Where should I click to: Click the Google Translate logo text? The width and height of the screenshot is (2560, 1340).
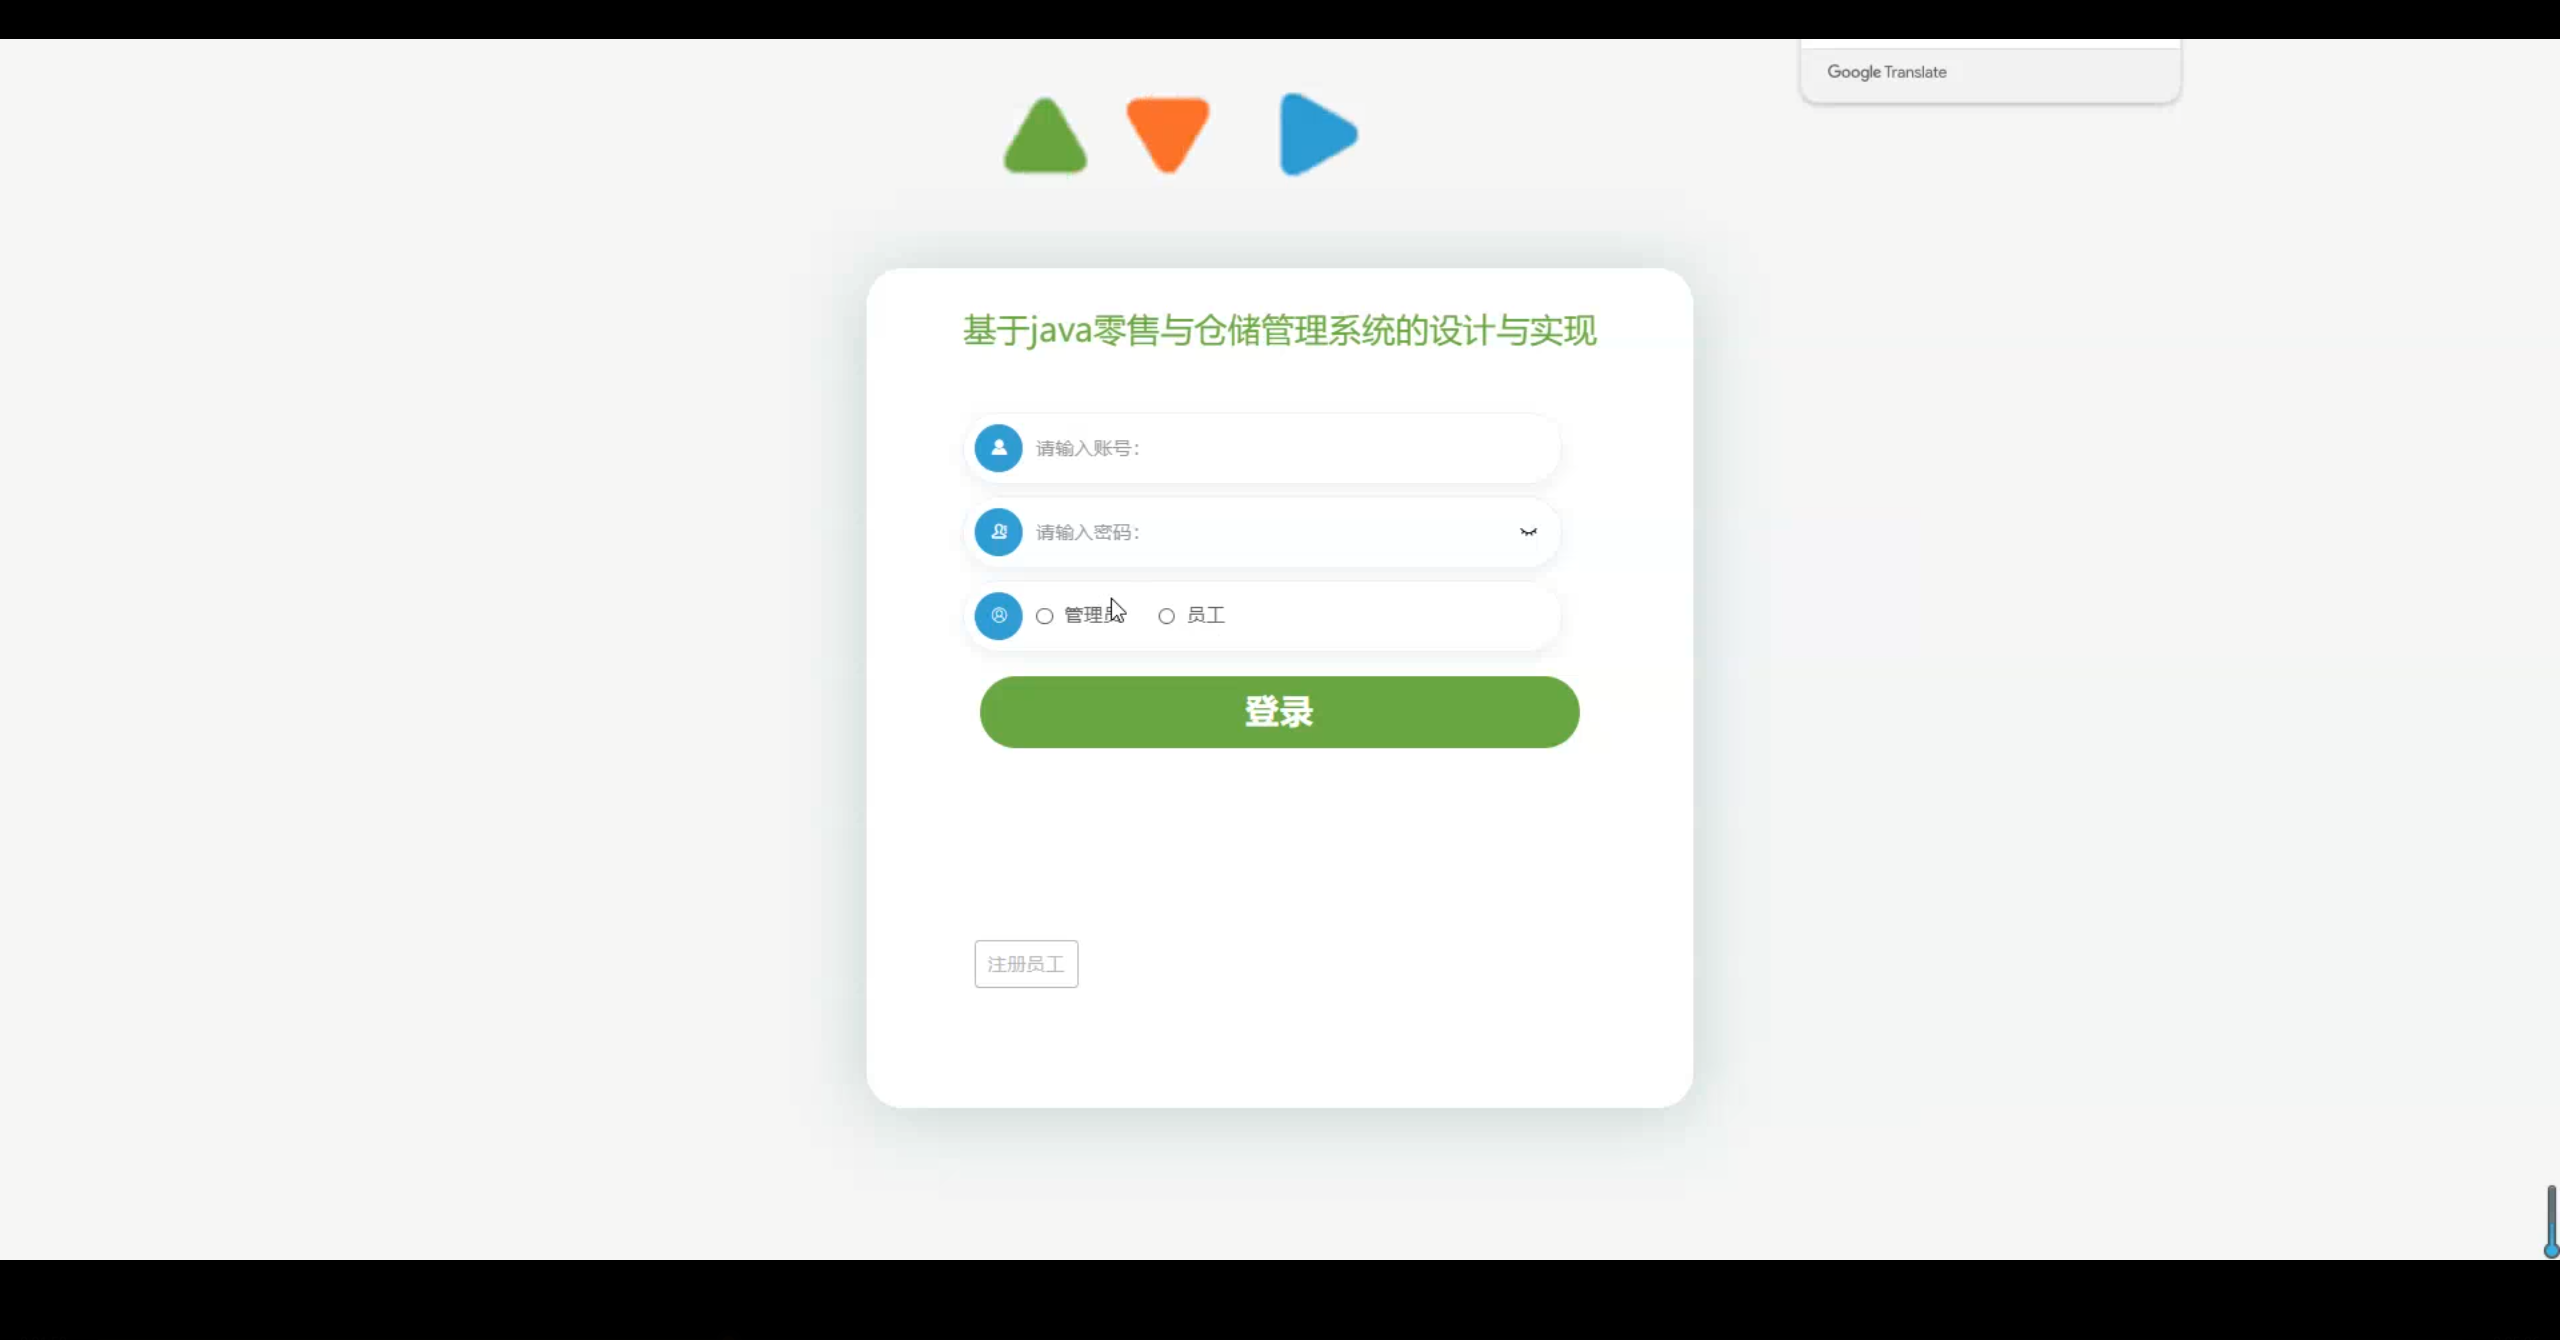click(x=1886, y=72)
